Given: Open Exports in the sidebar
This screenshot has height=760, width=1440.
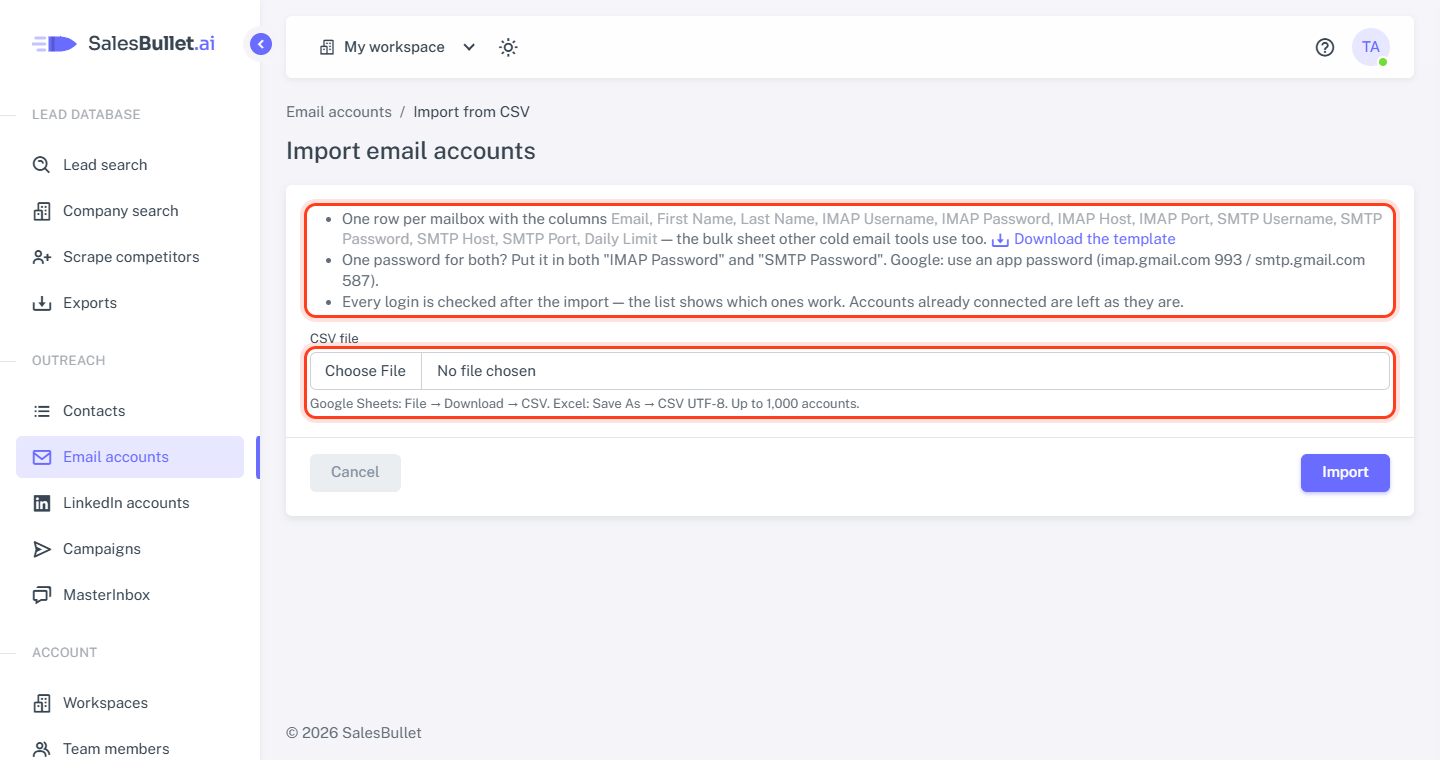Looking at the screenshot, I should pyautogui.click(x=130, y=303).
